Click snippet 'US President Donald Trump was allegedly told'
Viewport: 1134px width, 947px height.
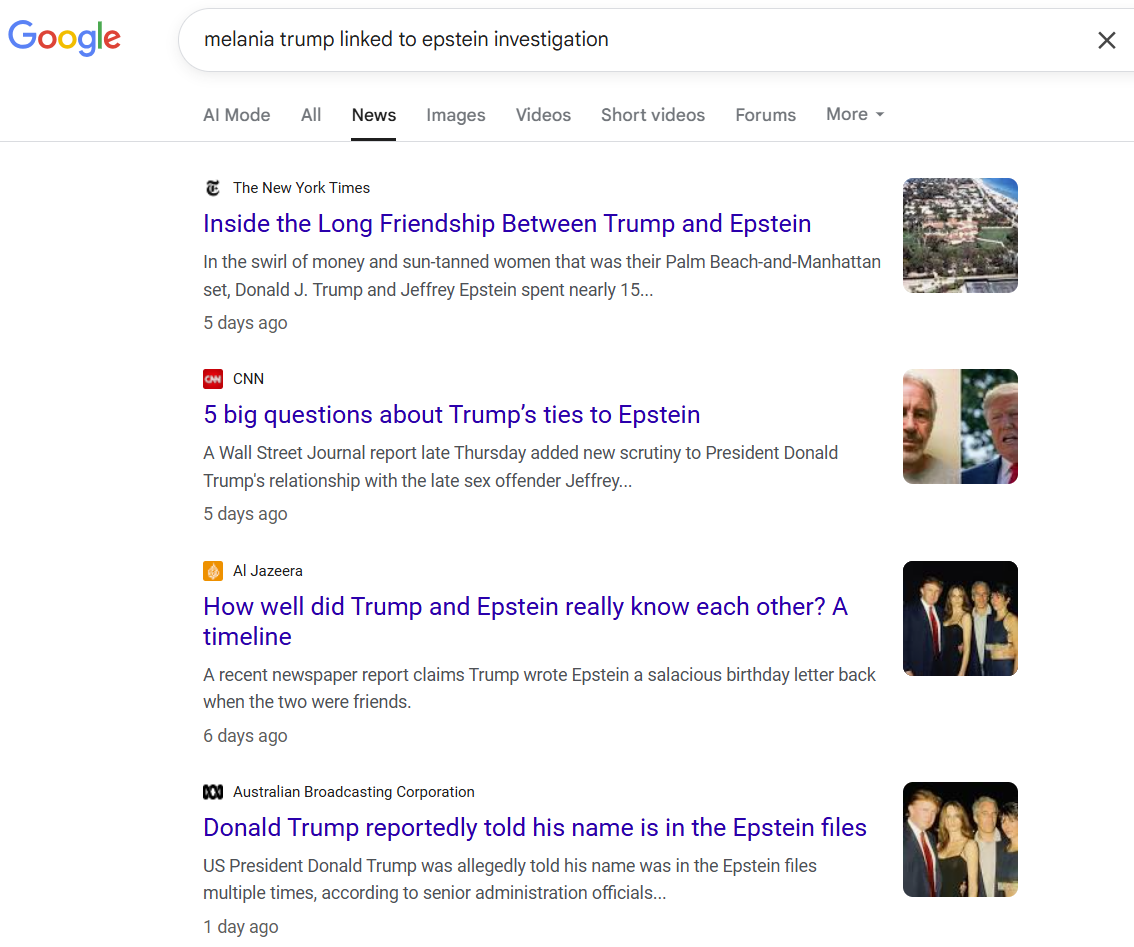(510, 879)
